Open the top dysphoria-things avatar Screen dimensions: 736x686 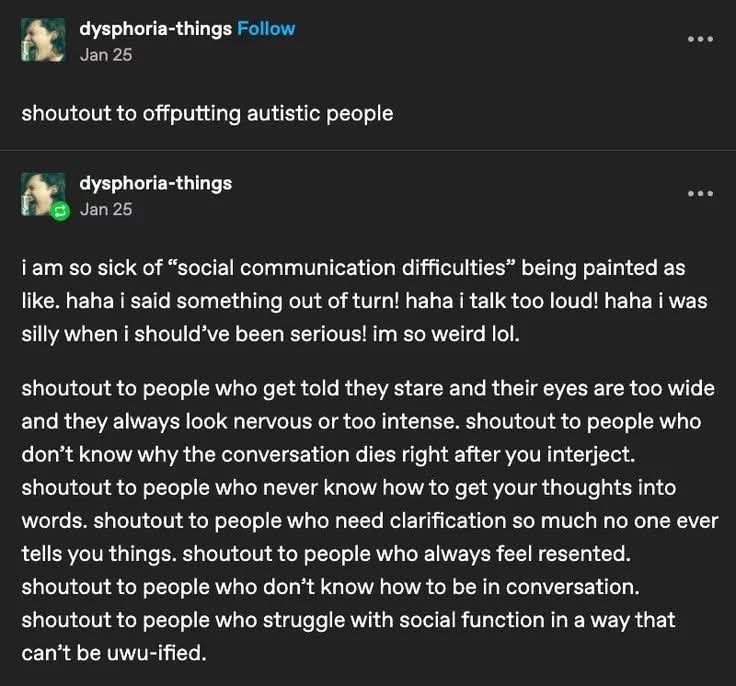tap(43, 40)
